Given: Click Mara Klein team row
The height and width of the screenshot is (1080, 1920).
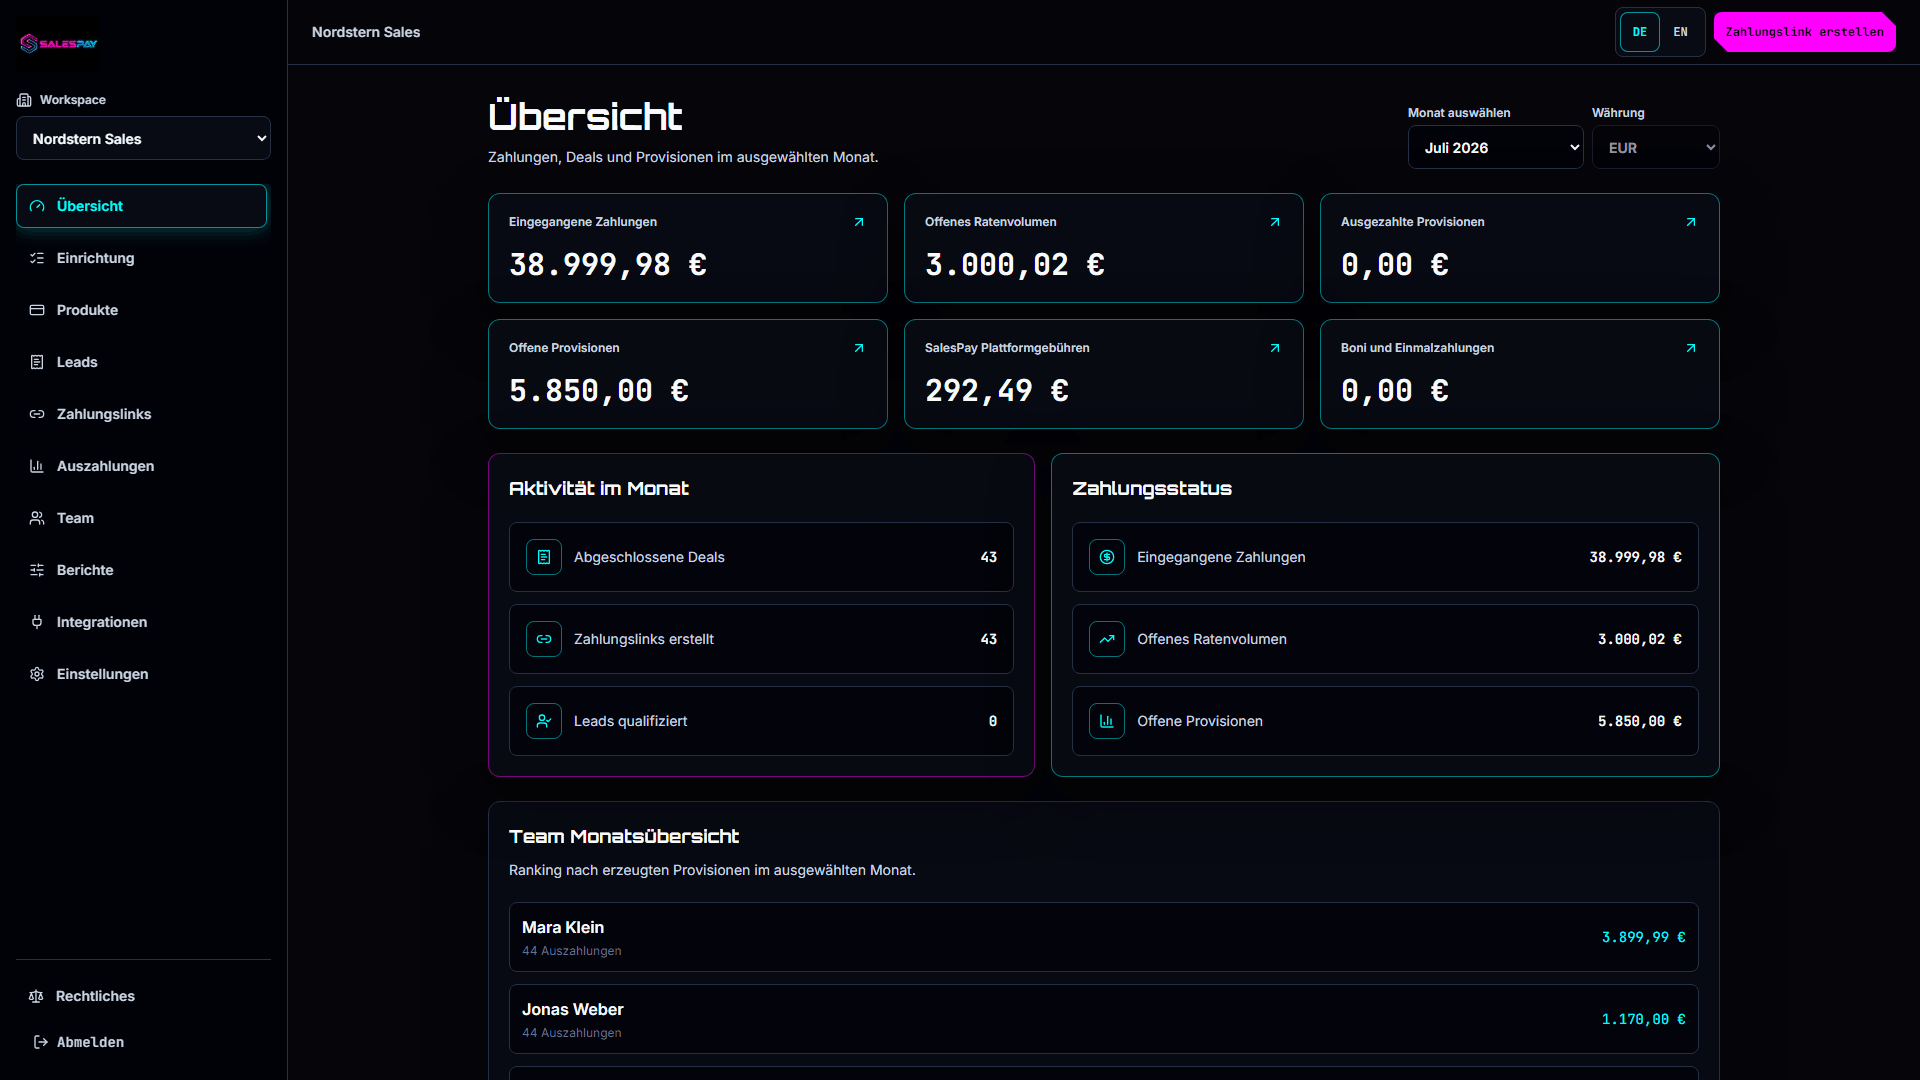Looking at the screenshot, I should [1104, 937].
